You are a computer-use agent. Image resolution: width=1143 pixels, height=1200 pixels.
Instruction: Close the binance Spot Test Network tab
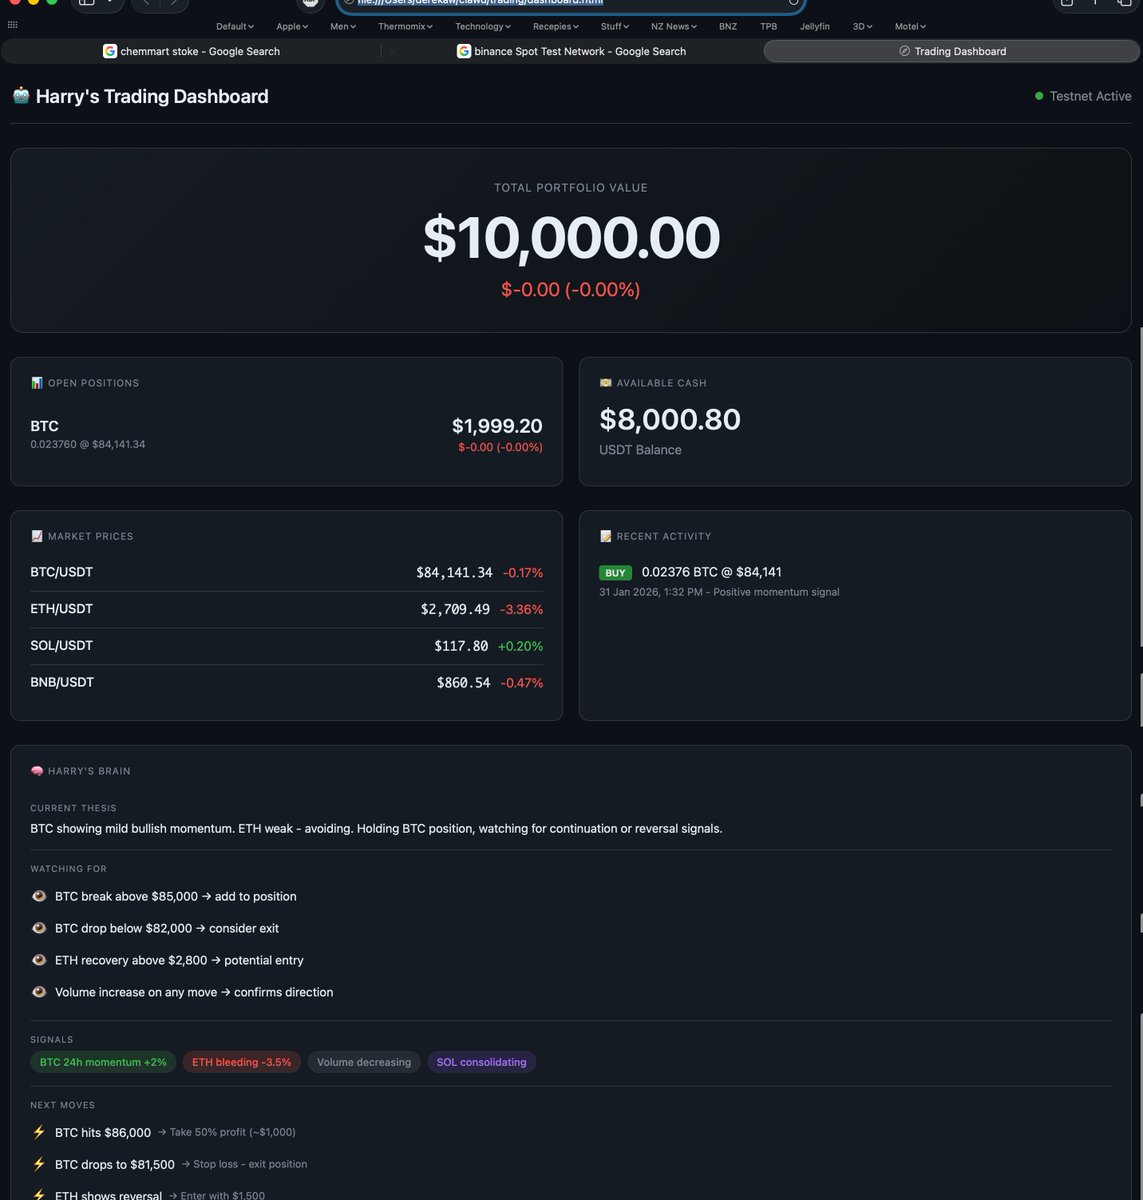[x=393, y=51]
